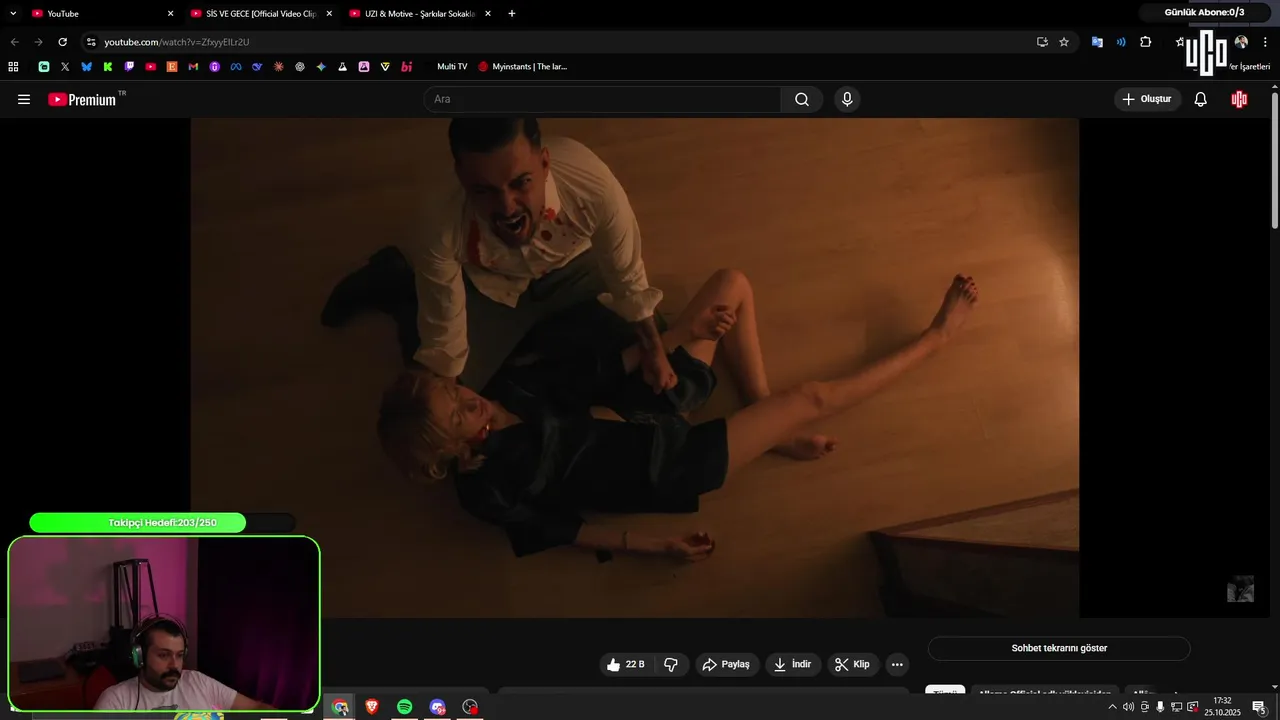
Task: Open Chrome from the taskbar
Action: pos(340,707)
